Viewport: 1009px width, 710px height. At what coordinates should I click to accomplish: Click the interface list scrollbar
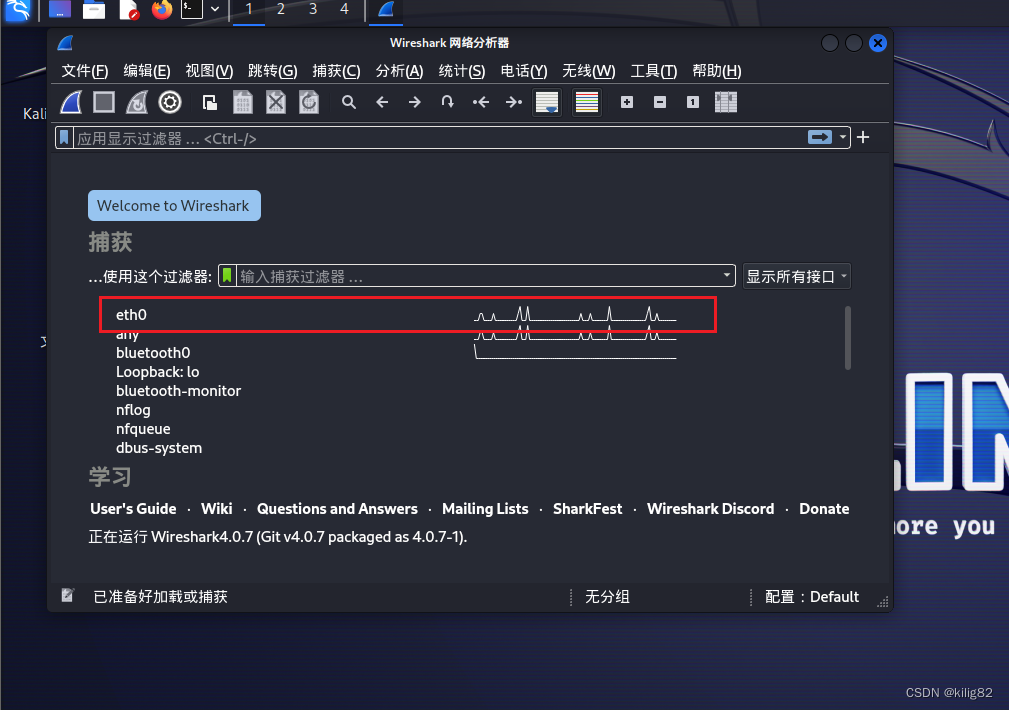(x=847, y=338)
